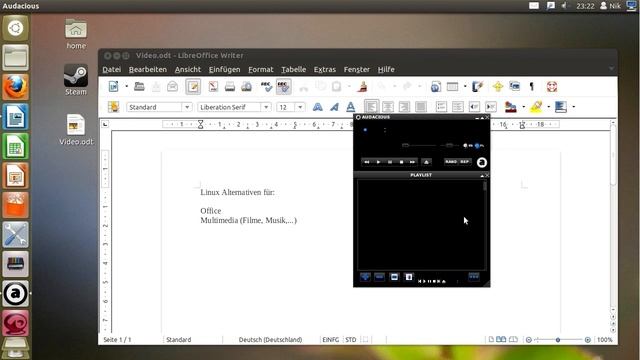
Task: Click Previous track in Audacious player
Action: click(x=367, y=162)
